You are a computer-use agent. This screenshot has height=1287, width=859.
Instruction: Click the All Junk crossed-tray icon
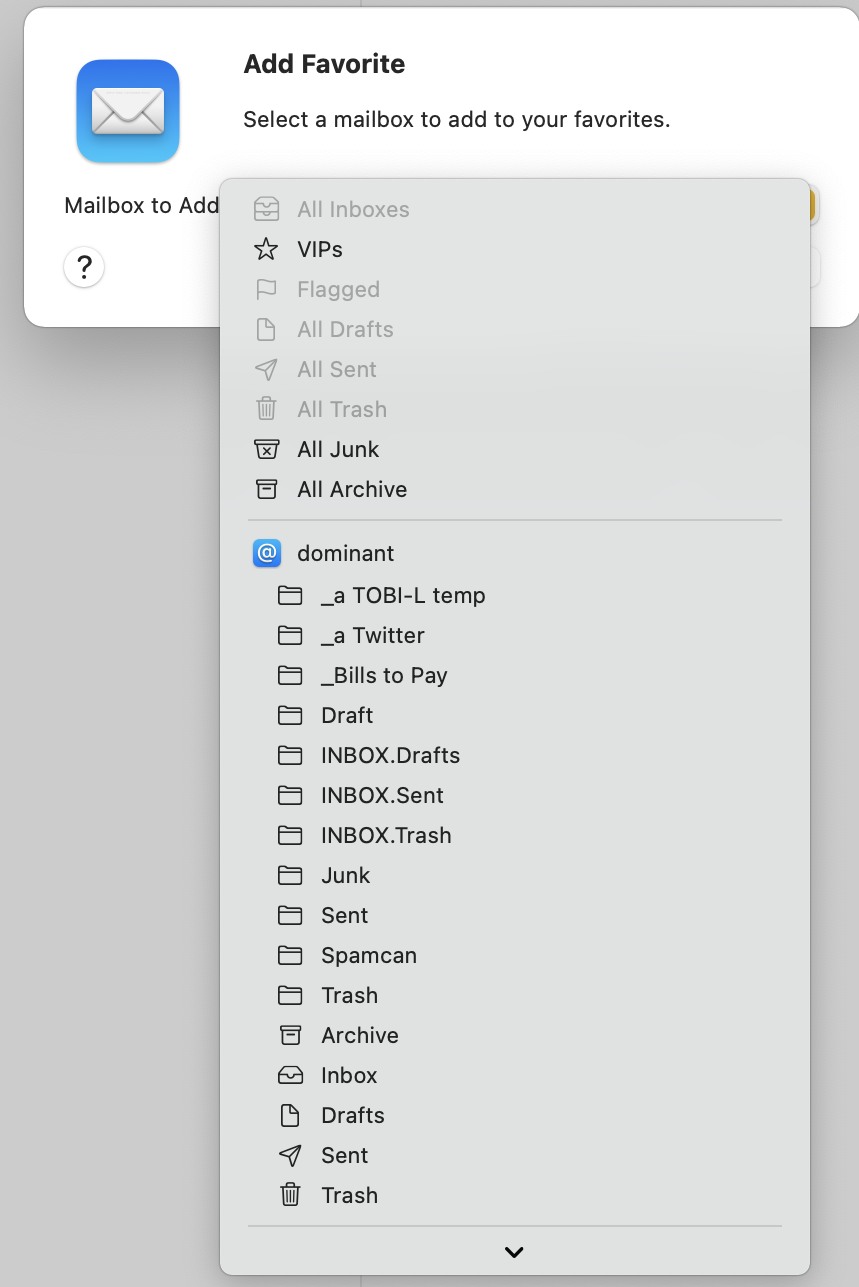266,449
